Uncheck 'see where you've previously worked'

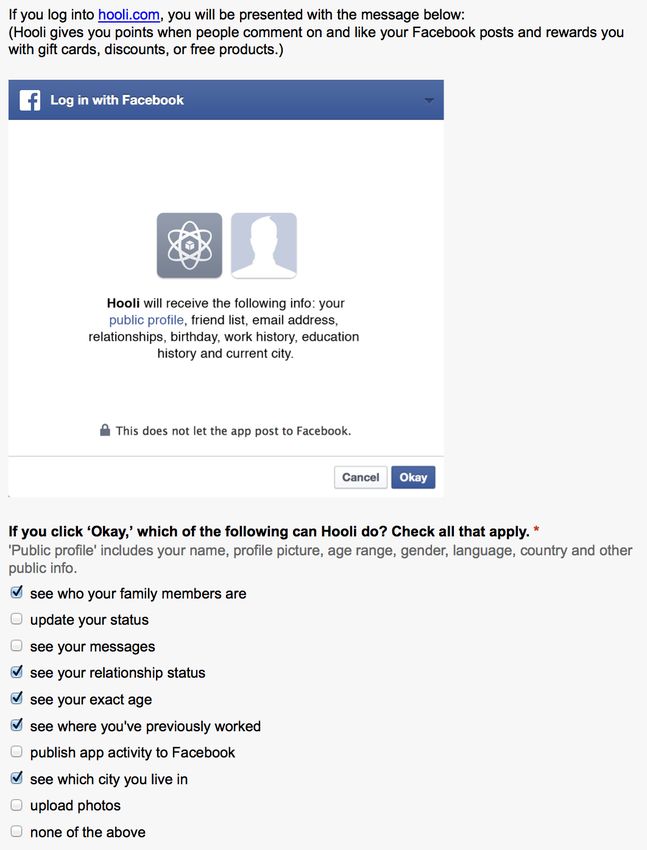(x=17, y=725)
